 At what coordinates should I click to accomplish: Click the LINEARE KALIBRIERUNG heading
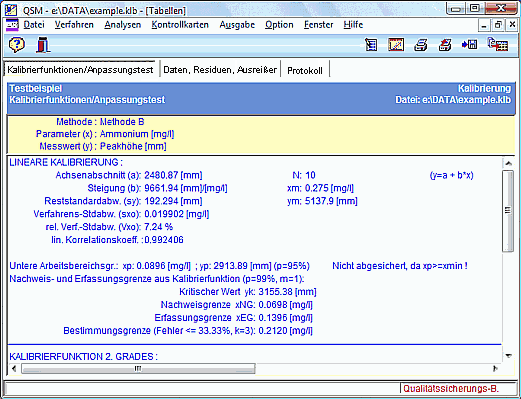tap(66, 162)
